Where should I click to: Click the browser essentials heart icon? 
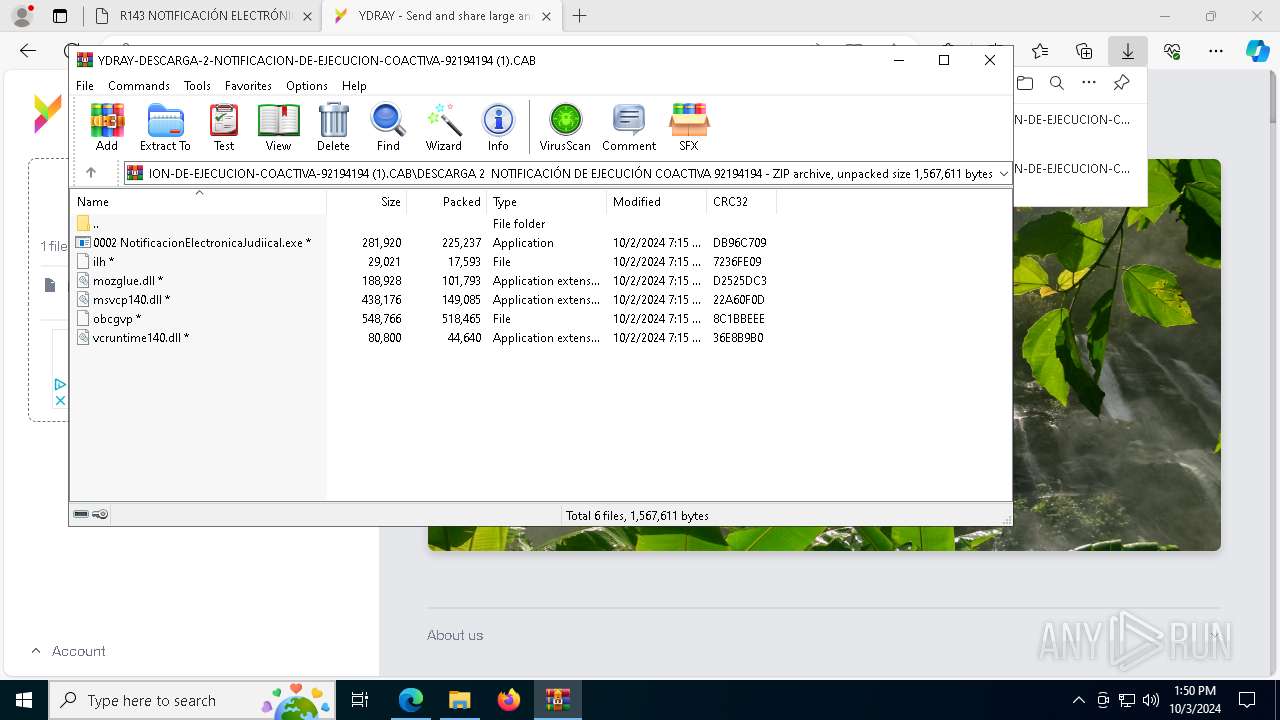[1172, 51]
